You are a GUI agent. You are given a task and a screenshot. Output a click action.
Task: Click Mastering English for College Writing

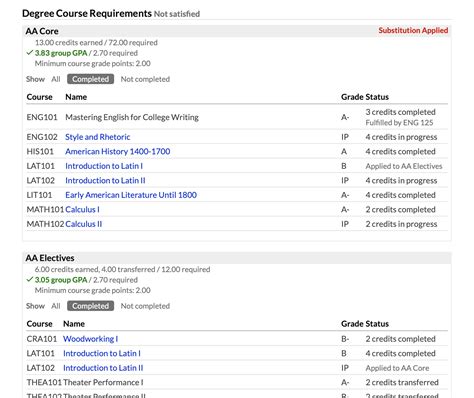132,117
